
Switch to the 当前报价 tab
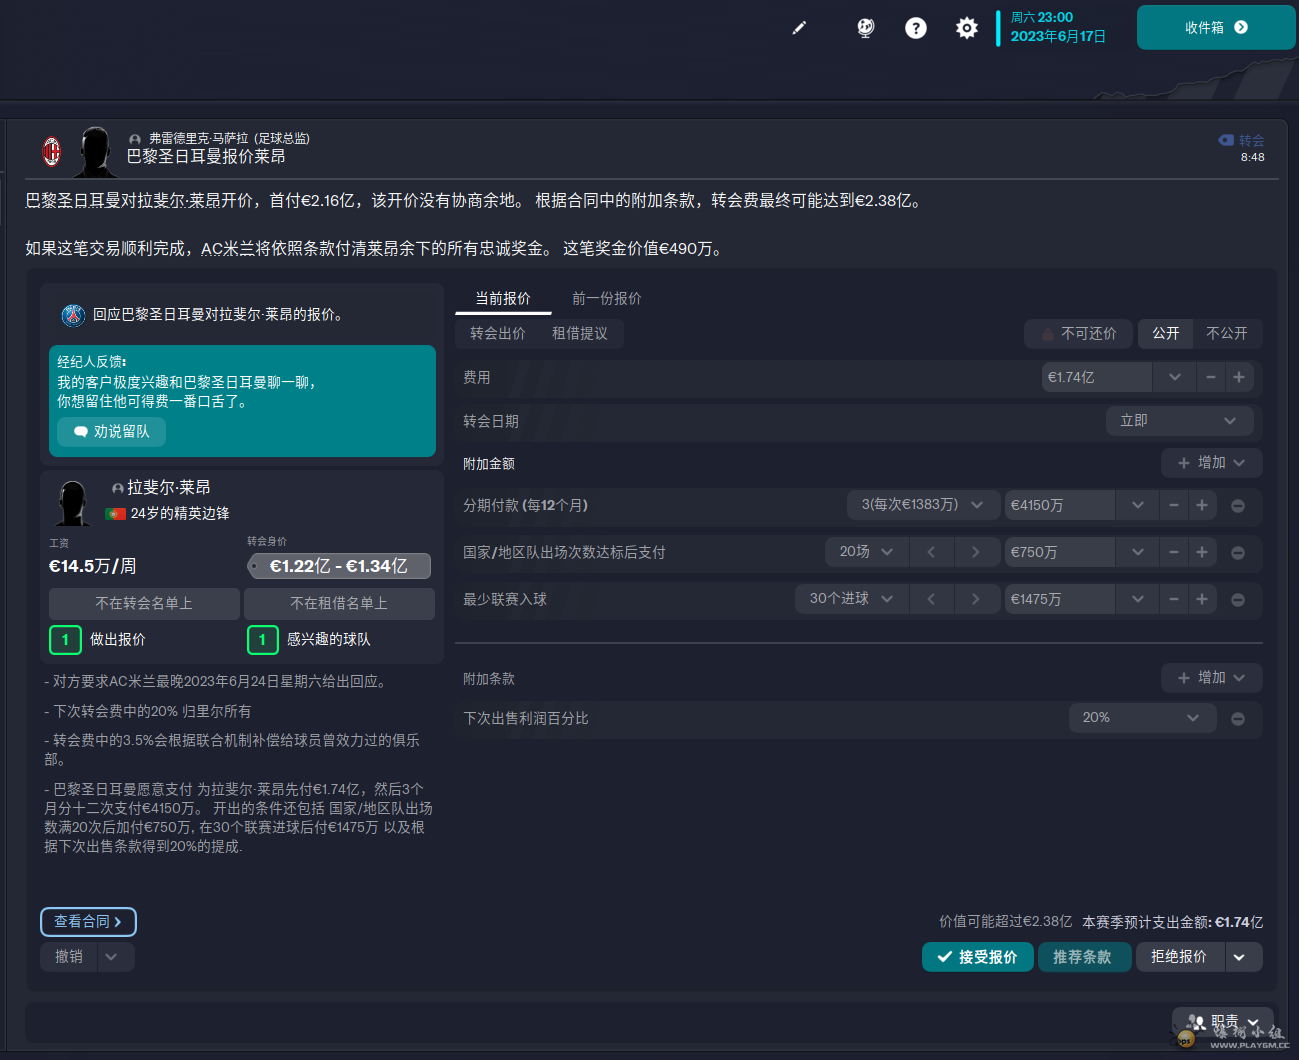[503, 298]
